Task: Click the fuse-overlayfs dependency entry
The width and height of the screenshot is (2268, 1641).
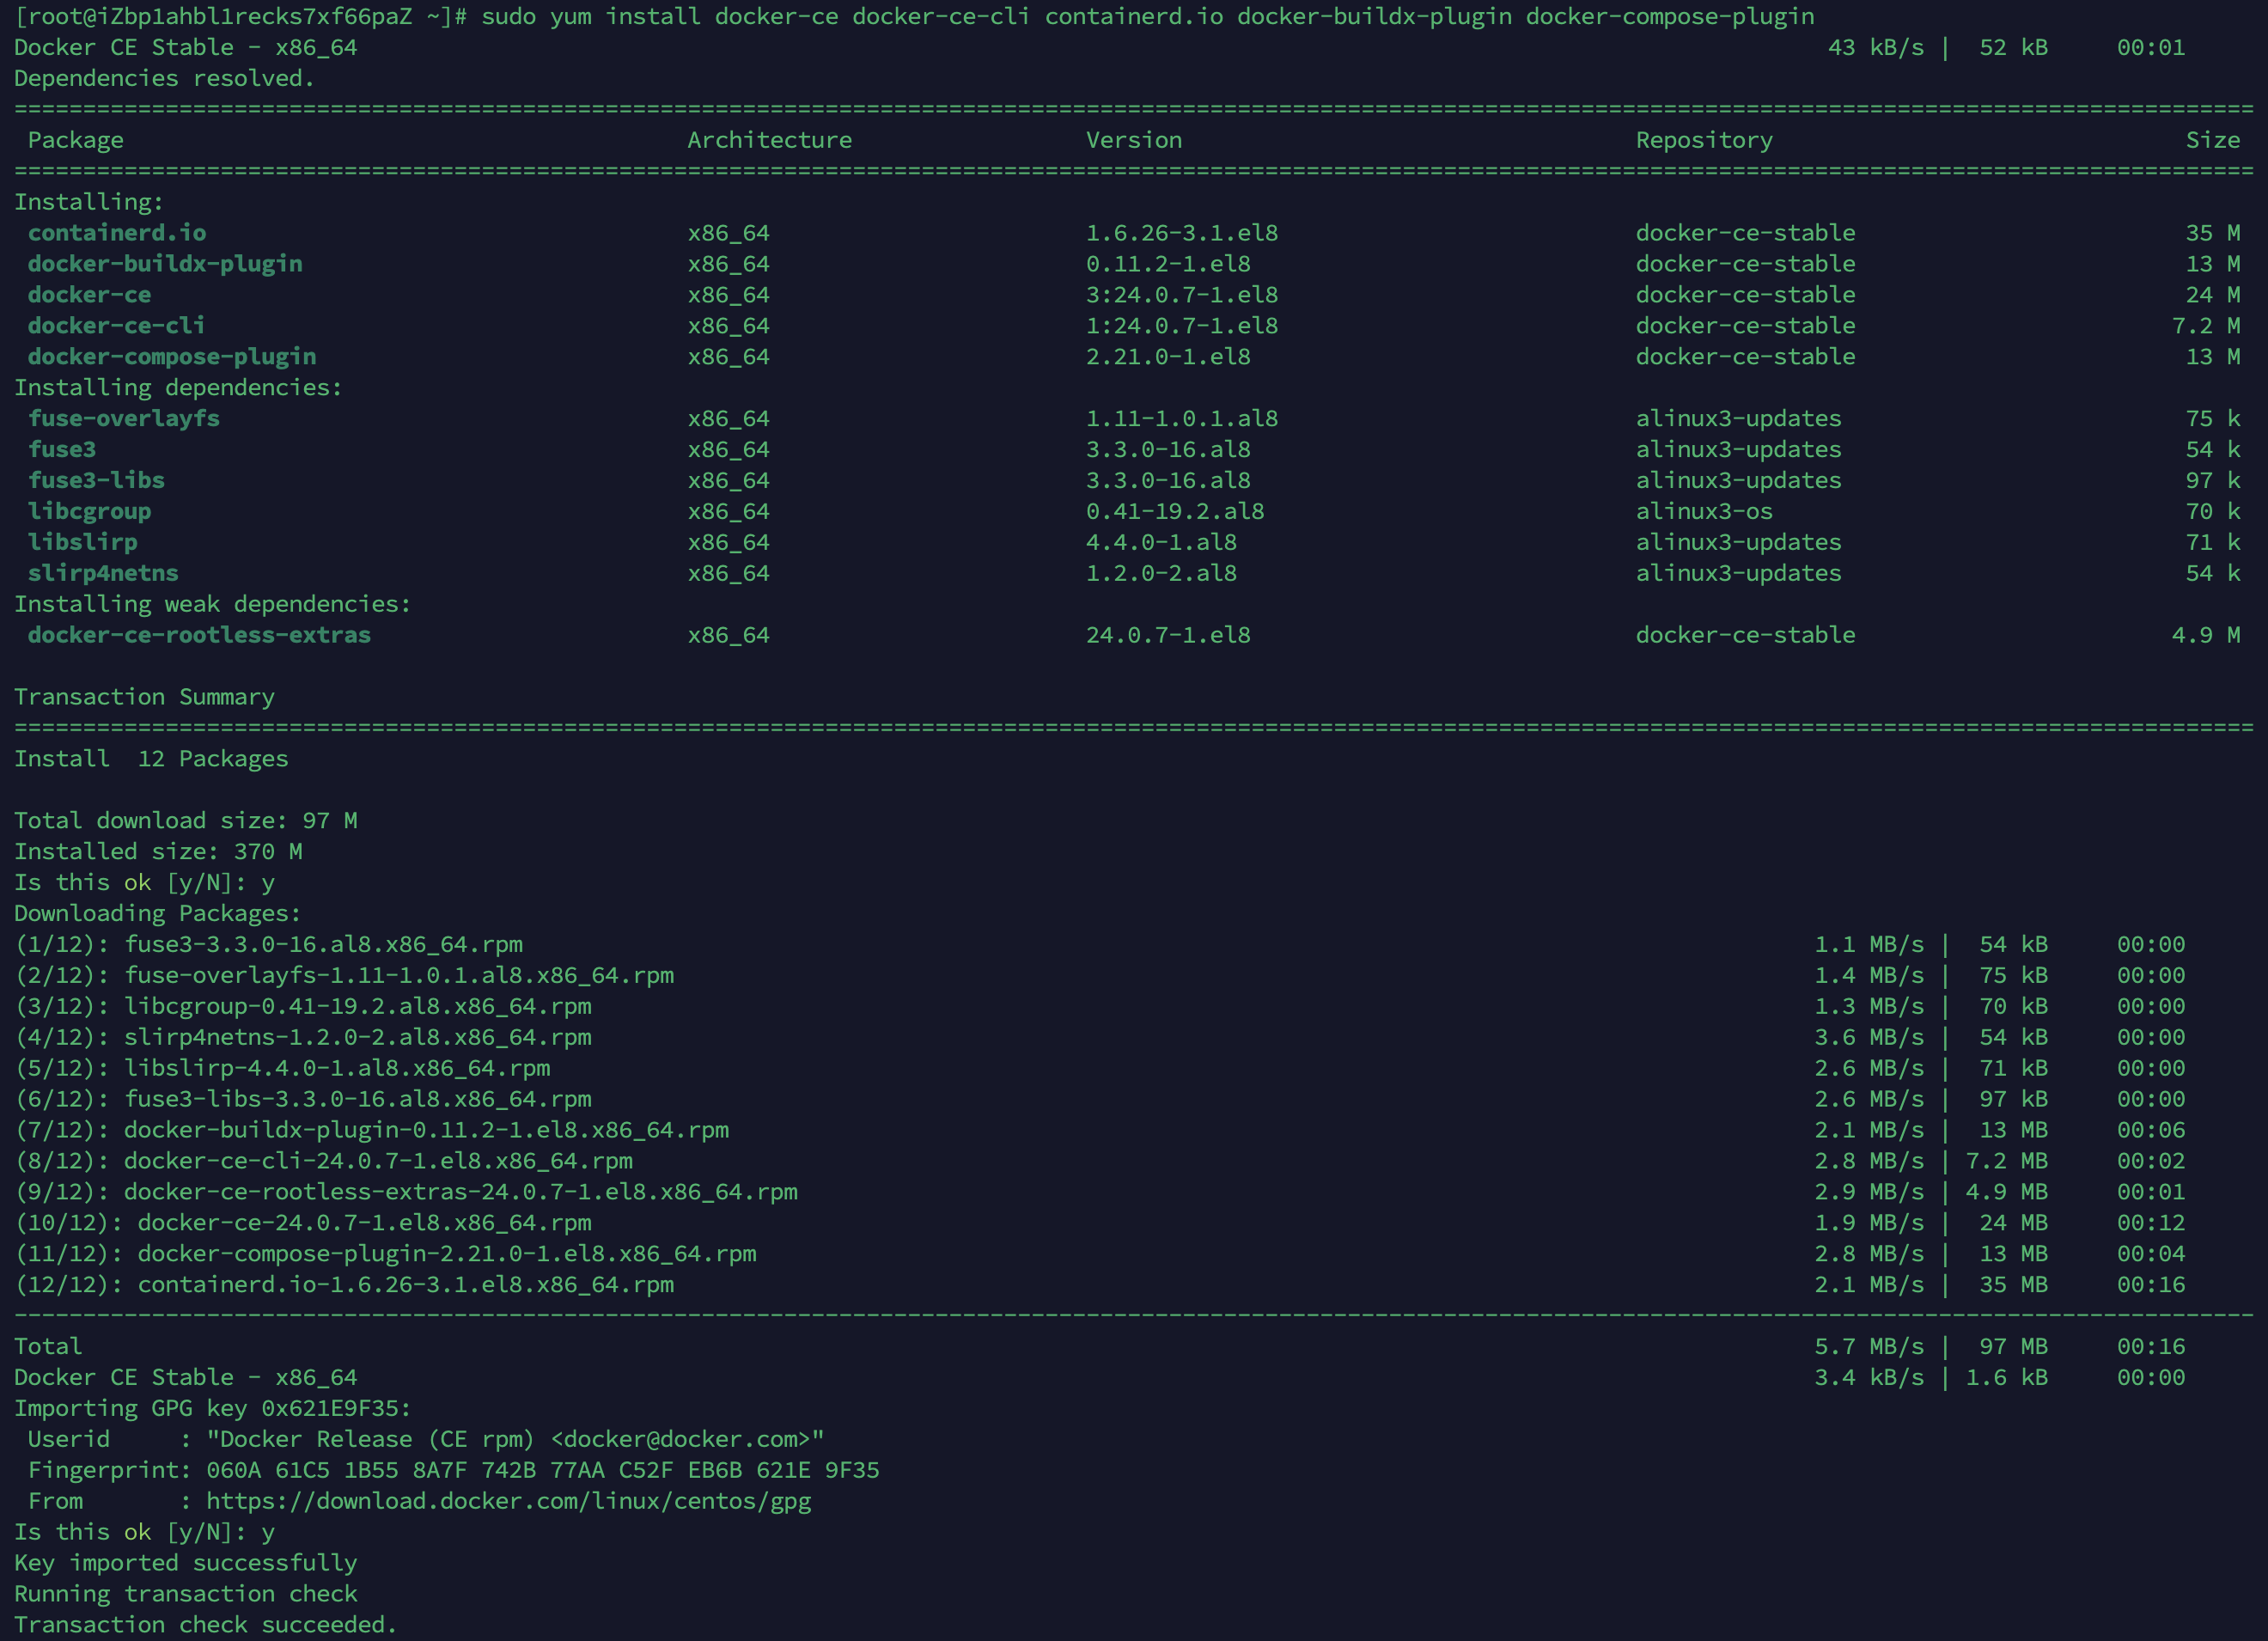Action: [x=123, y=418]
